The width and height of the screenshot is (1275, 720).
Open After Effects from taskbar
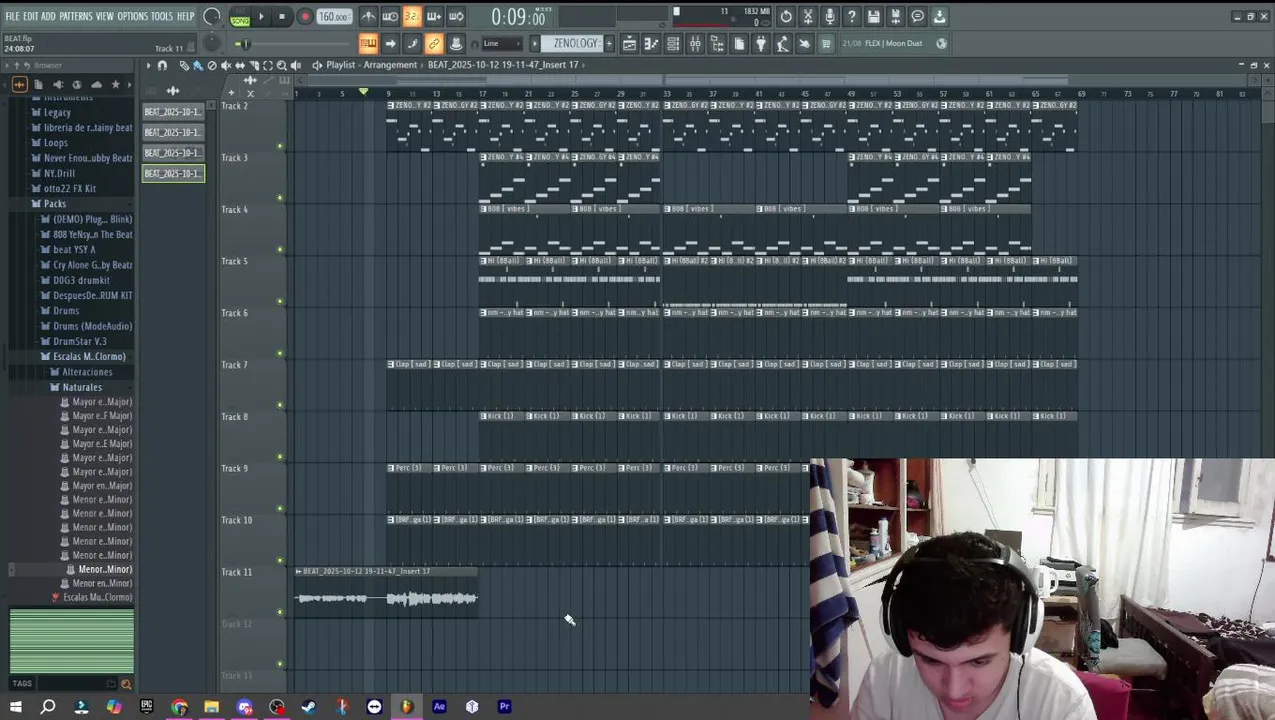coord(439,707)
